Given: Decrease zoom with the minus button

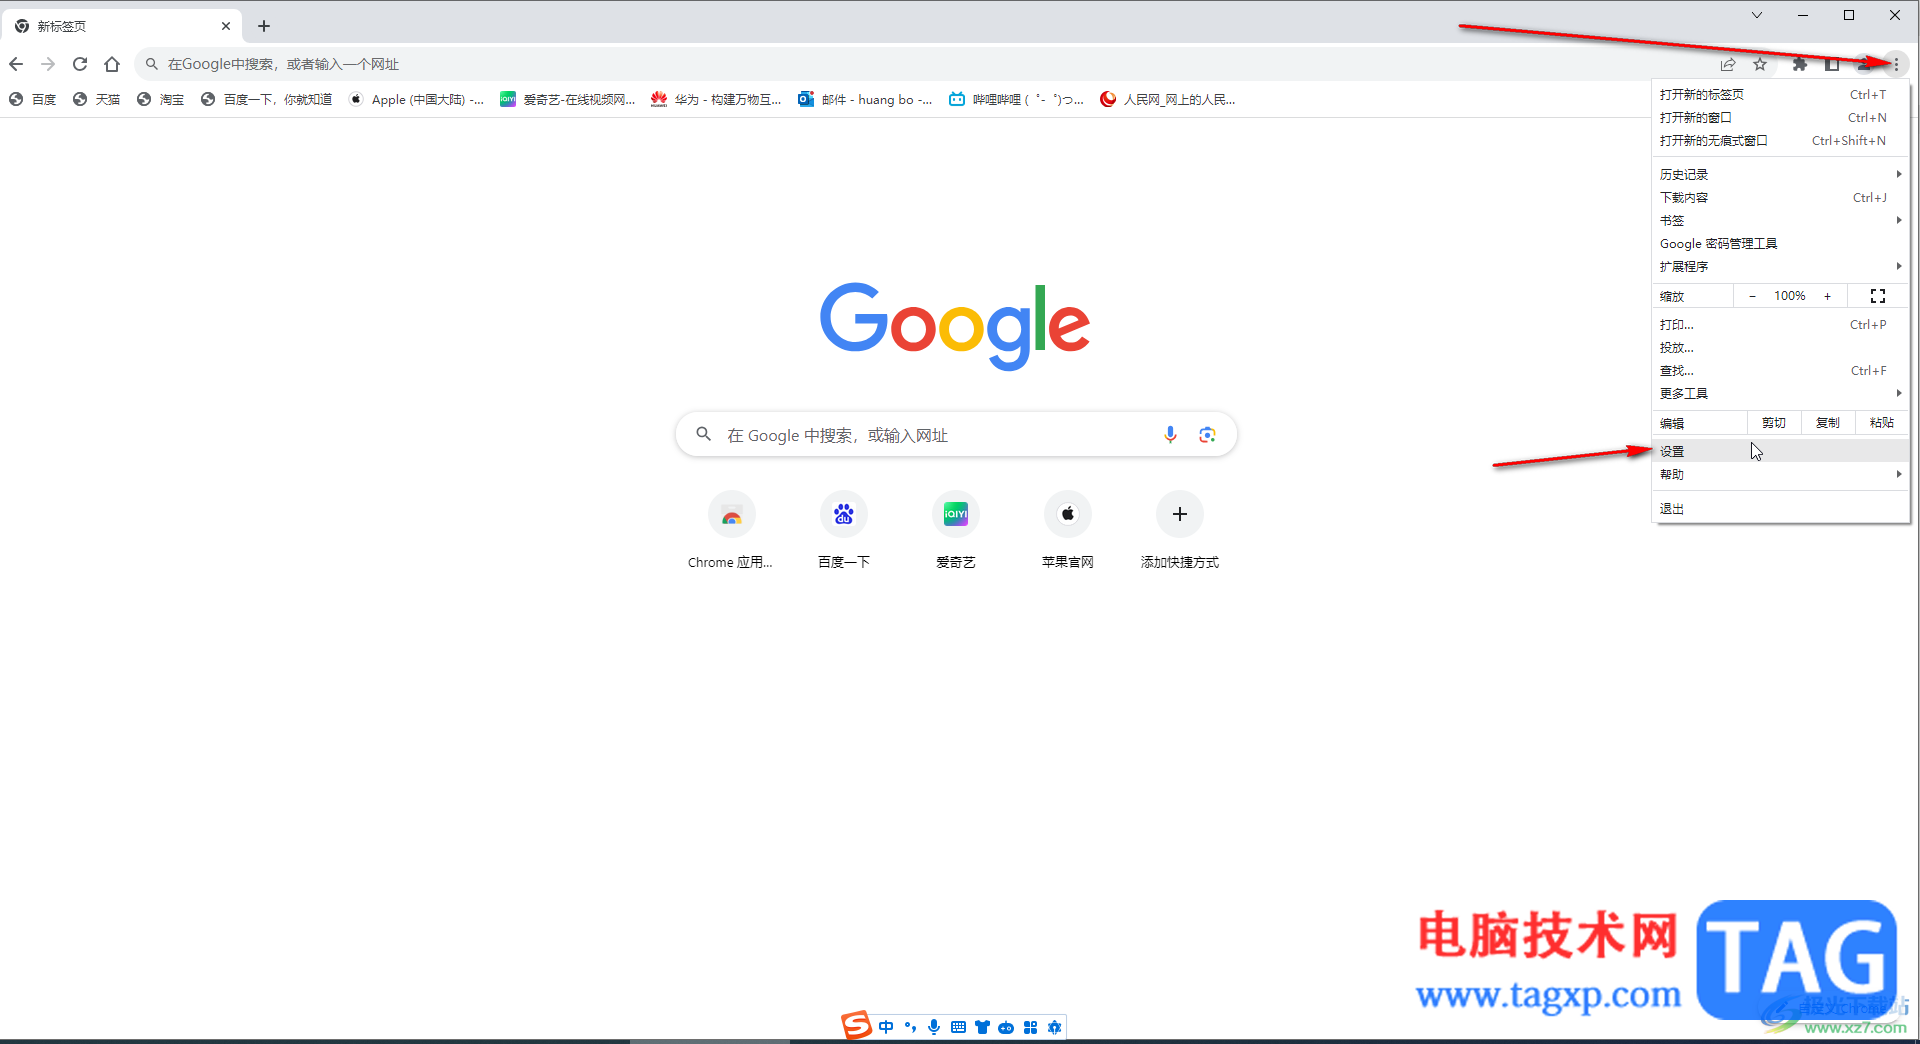Looking at the screenshot, I should pos(1752,296).
